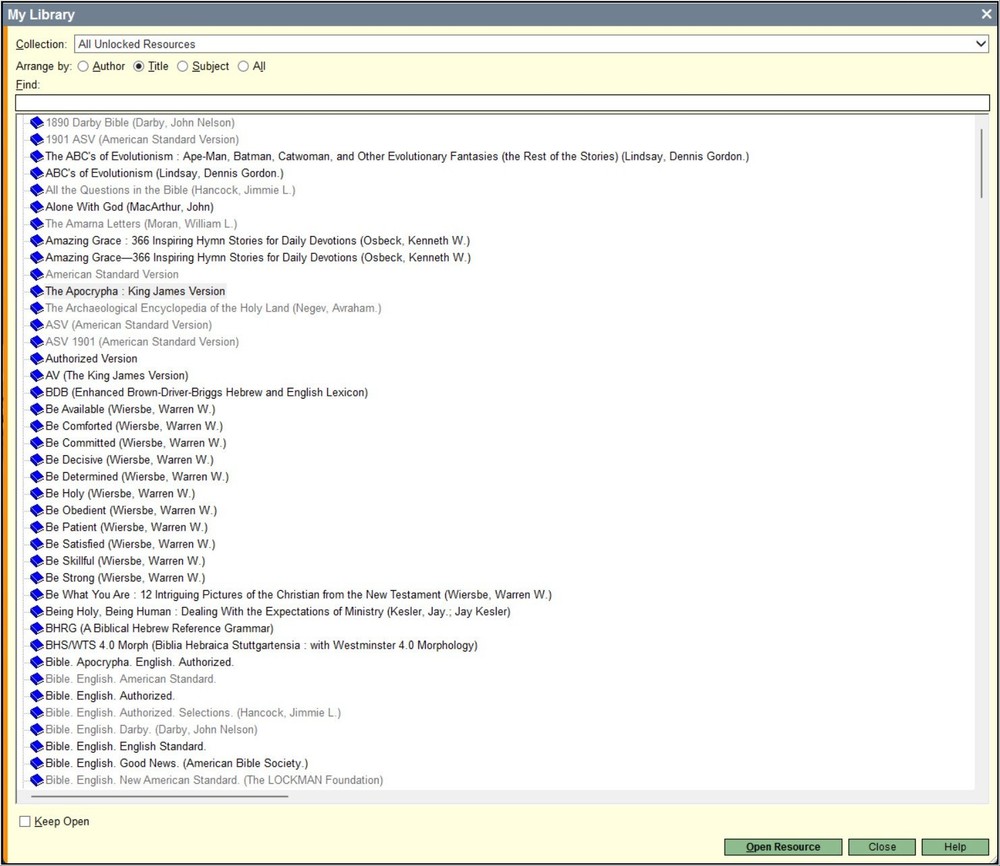The image size is (1000, 866).
Task: Click the book icon beside BHRG Hebrew Reference Grammar
Action: 37,628
